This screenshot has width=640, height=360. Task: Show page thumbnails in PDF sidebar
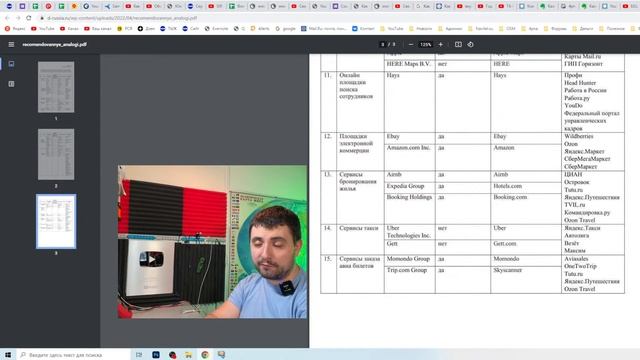click(11, 64)
